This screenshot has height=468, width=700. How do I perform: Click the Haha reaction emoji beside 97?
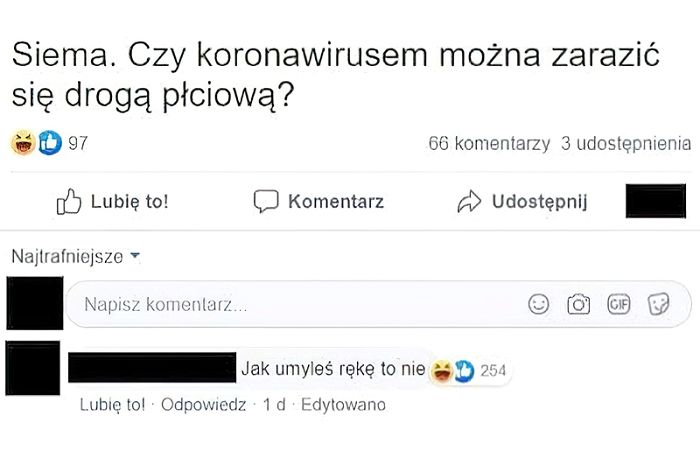pos(22,143)
